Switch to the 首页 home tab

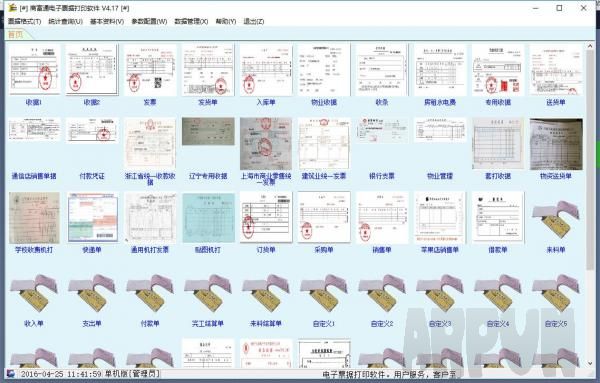pyautogui.click(x=15, y=35)
